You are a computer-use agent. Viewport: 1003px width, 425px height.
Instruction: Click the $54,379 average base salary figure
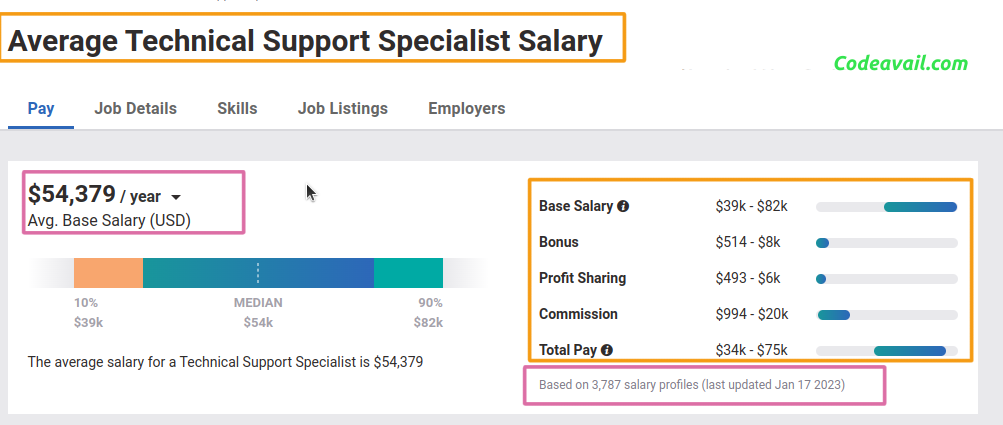[x=72, y=194]
